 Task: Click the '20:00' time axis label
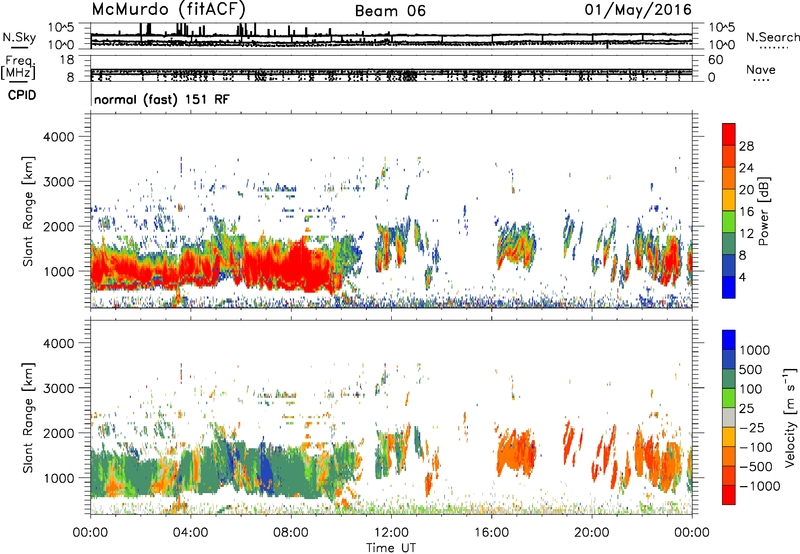pyautogui.click(x=592, y=533)
